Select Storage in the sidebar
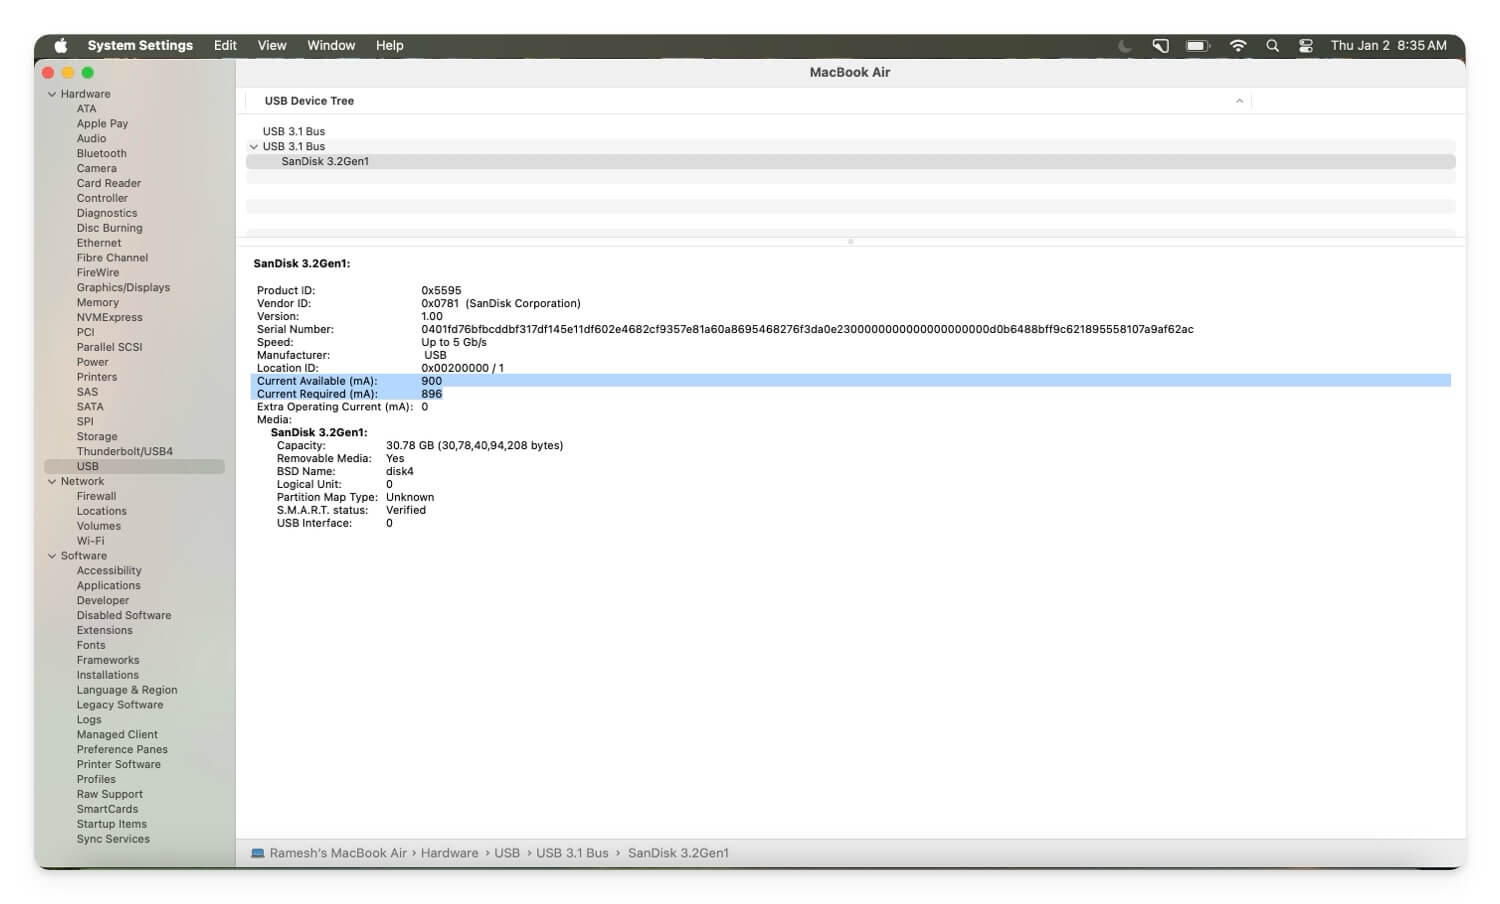1500x904 pixels. pos(97,436)
